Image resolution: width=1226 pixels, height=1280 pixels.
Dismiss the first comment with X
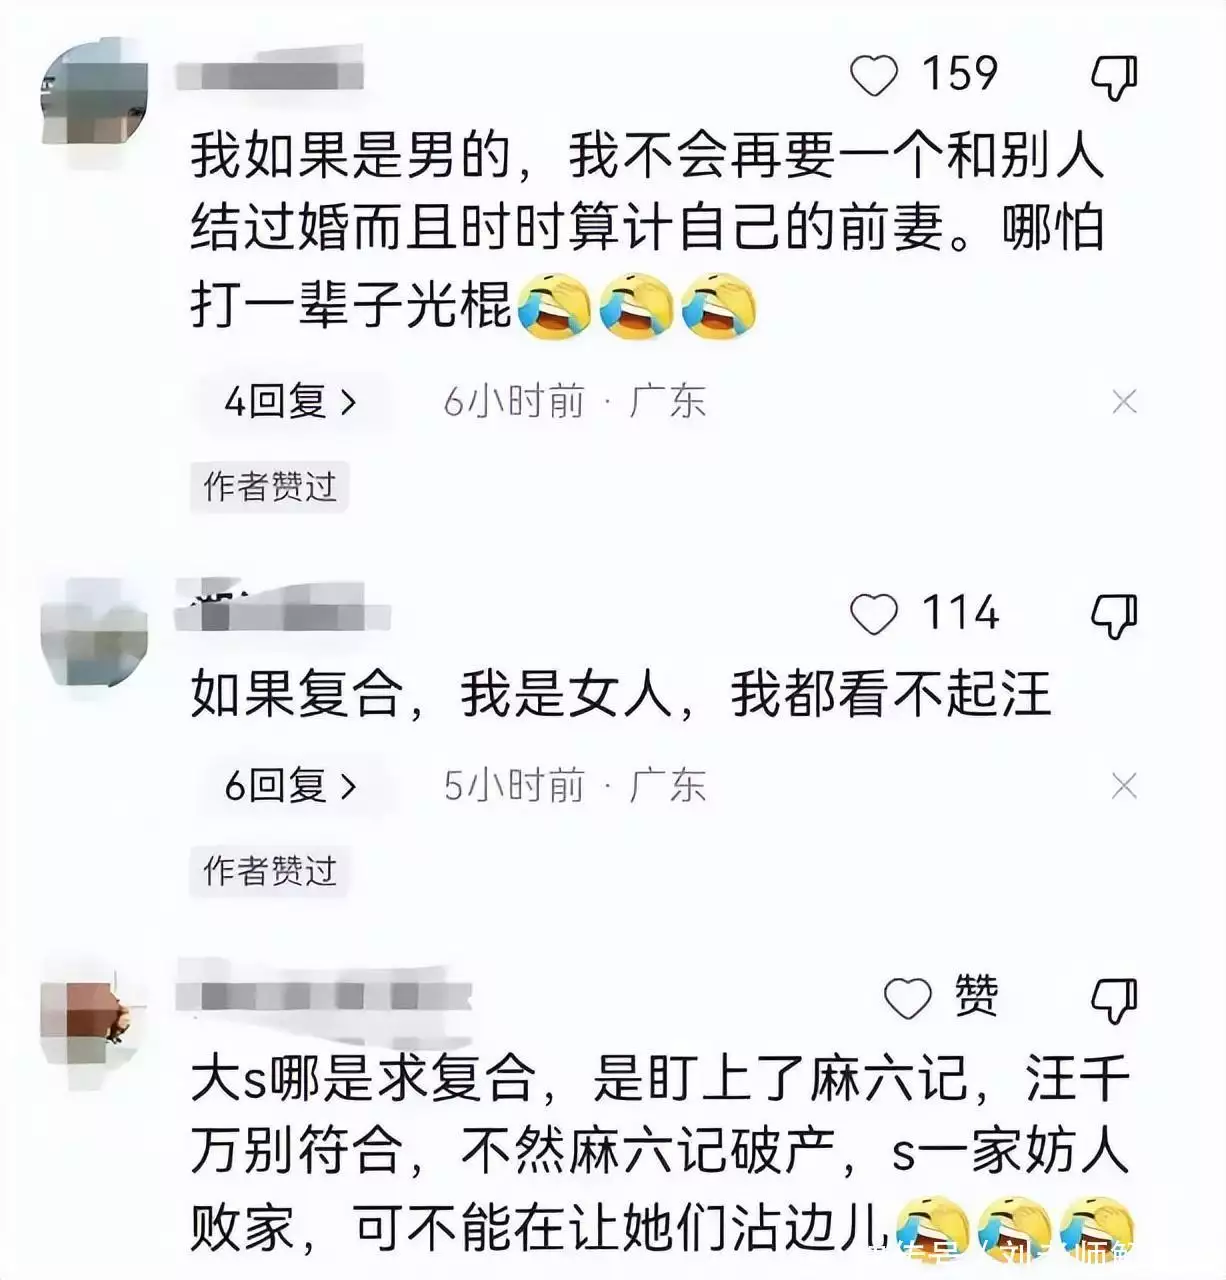1124,402
